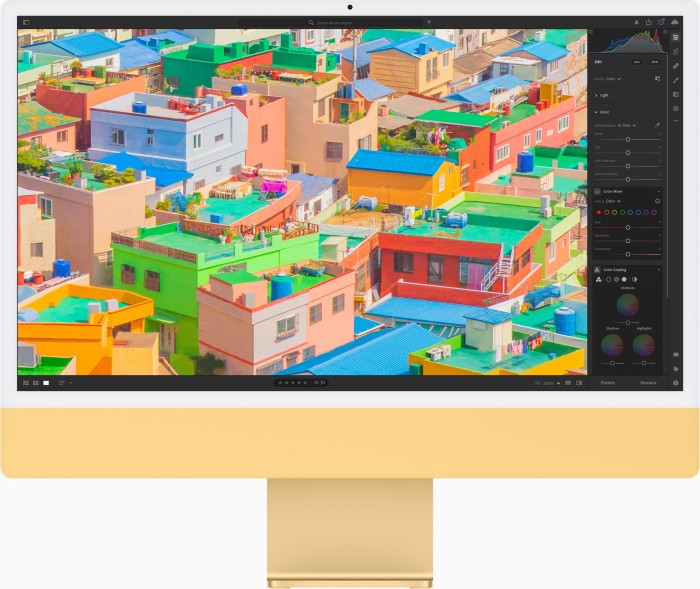Viewport: 700px width, 589px height.
Task: Select the Crop and Rotate tool
Action: (x=676, y=51)
